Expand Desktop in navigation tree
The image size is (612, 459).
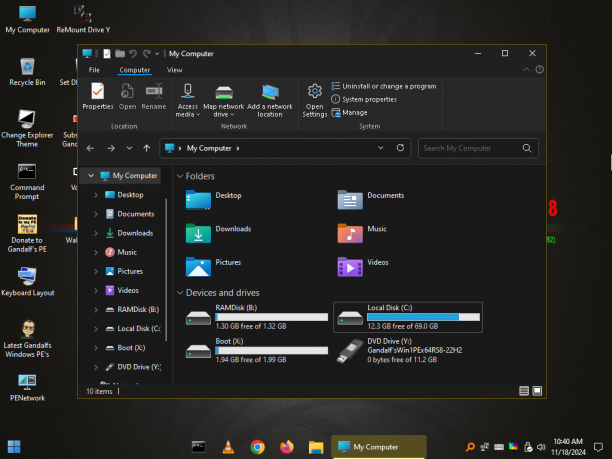(96, 195)
